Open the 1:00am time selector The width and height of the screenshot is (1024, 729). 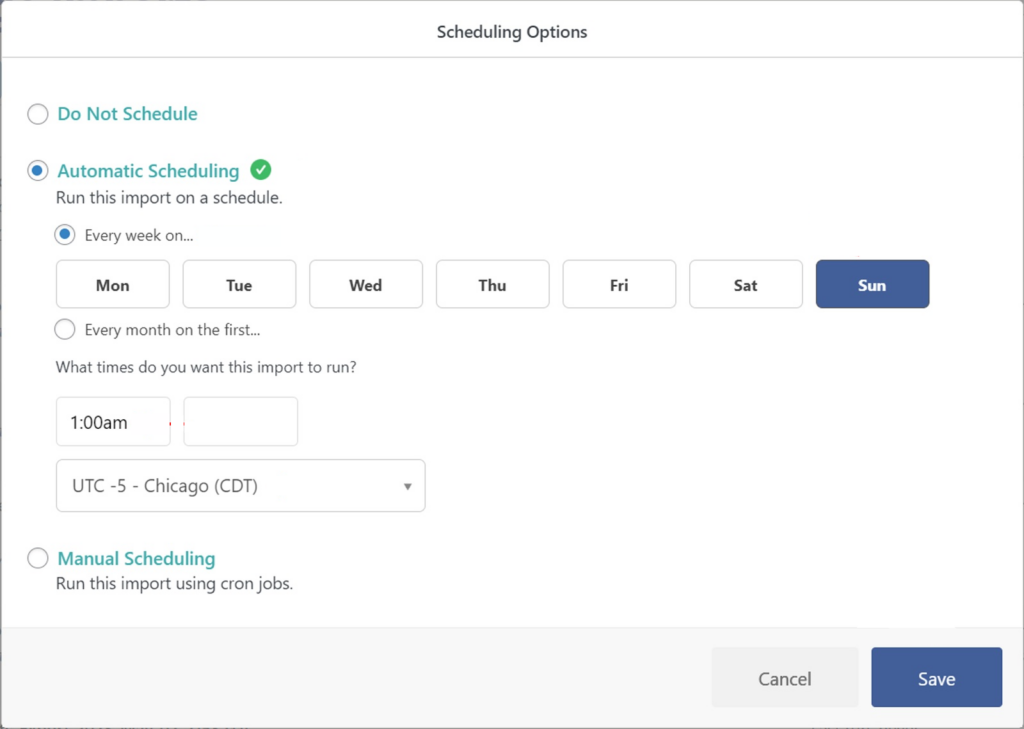pyautogui.click(x=113, y=421)
